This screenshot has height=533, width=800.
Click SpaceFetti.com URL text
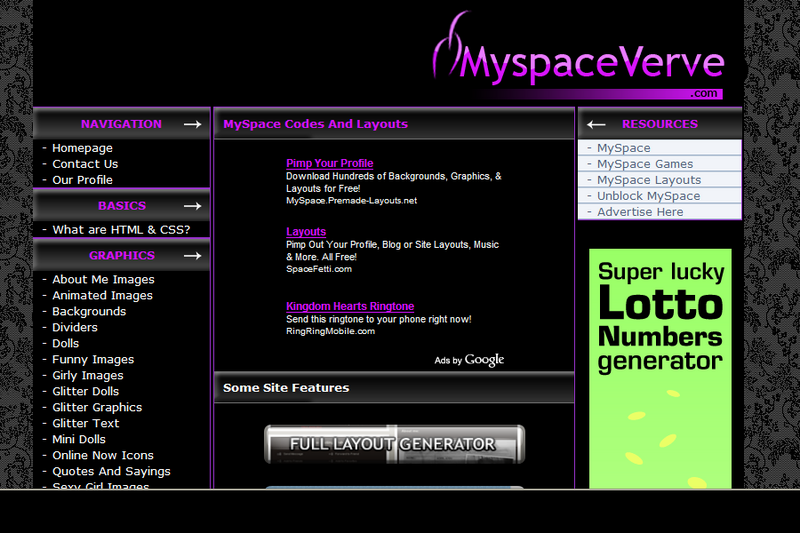point(319,269)
